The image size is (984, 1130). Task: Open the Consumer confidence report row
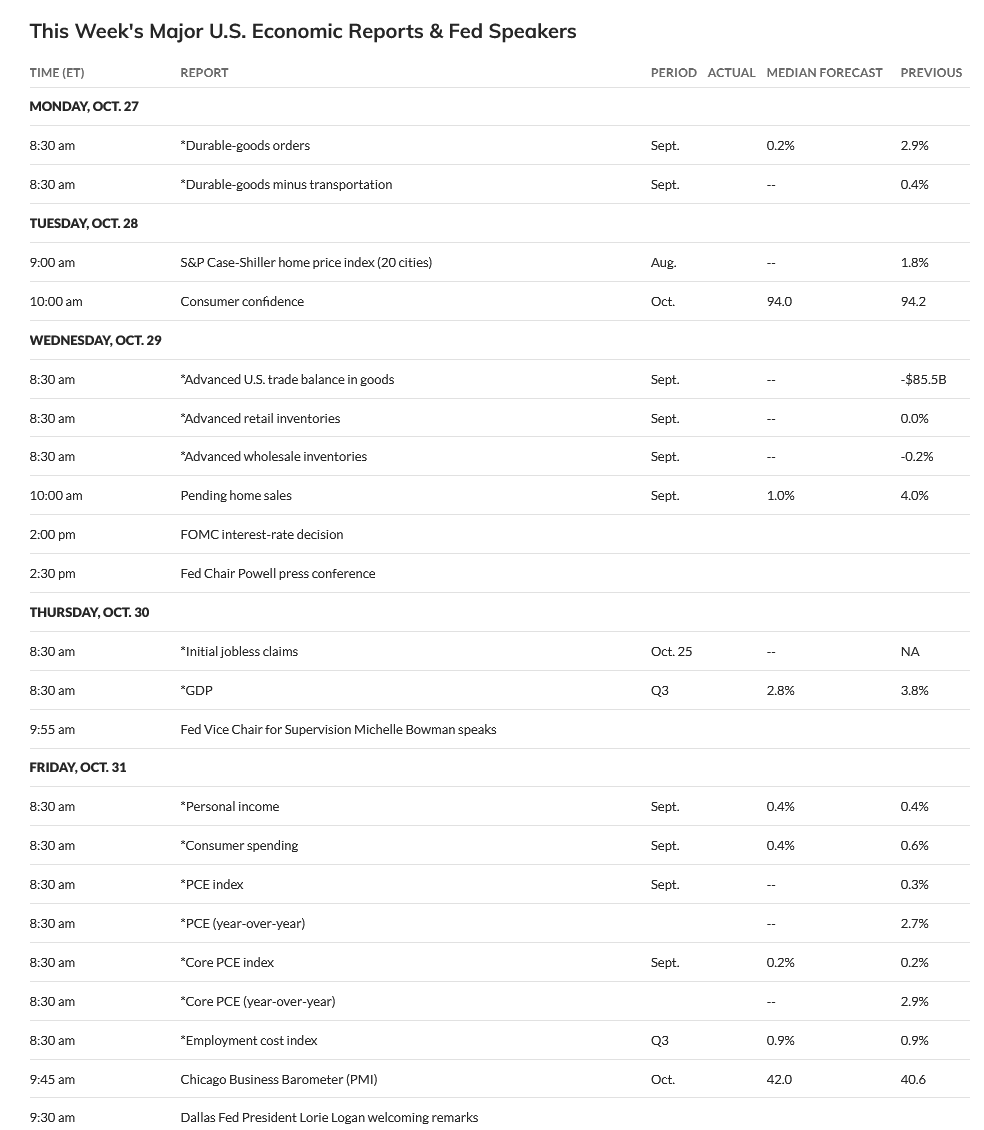tap(242, 301)
